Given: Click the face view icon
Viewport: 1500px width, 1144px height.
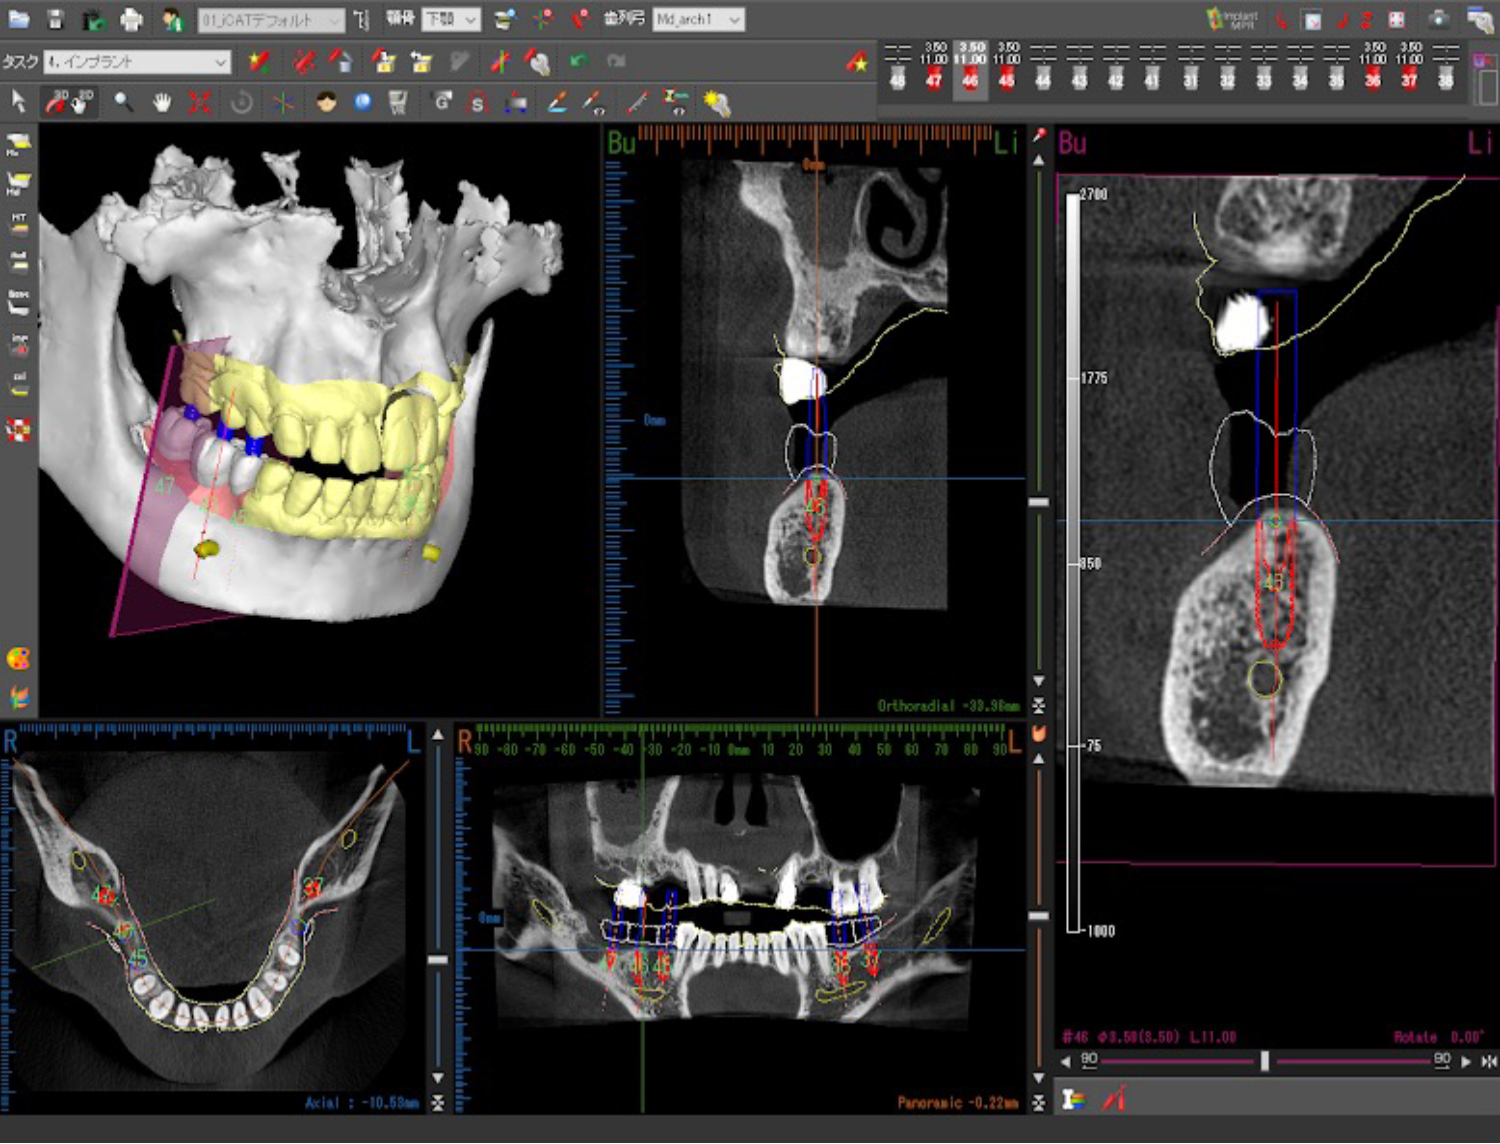Looking at the screenshot, I should [326, 101].
